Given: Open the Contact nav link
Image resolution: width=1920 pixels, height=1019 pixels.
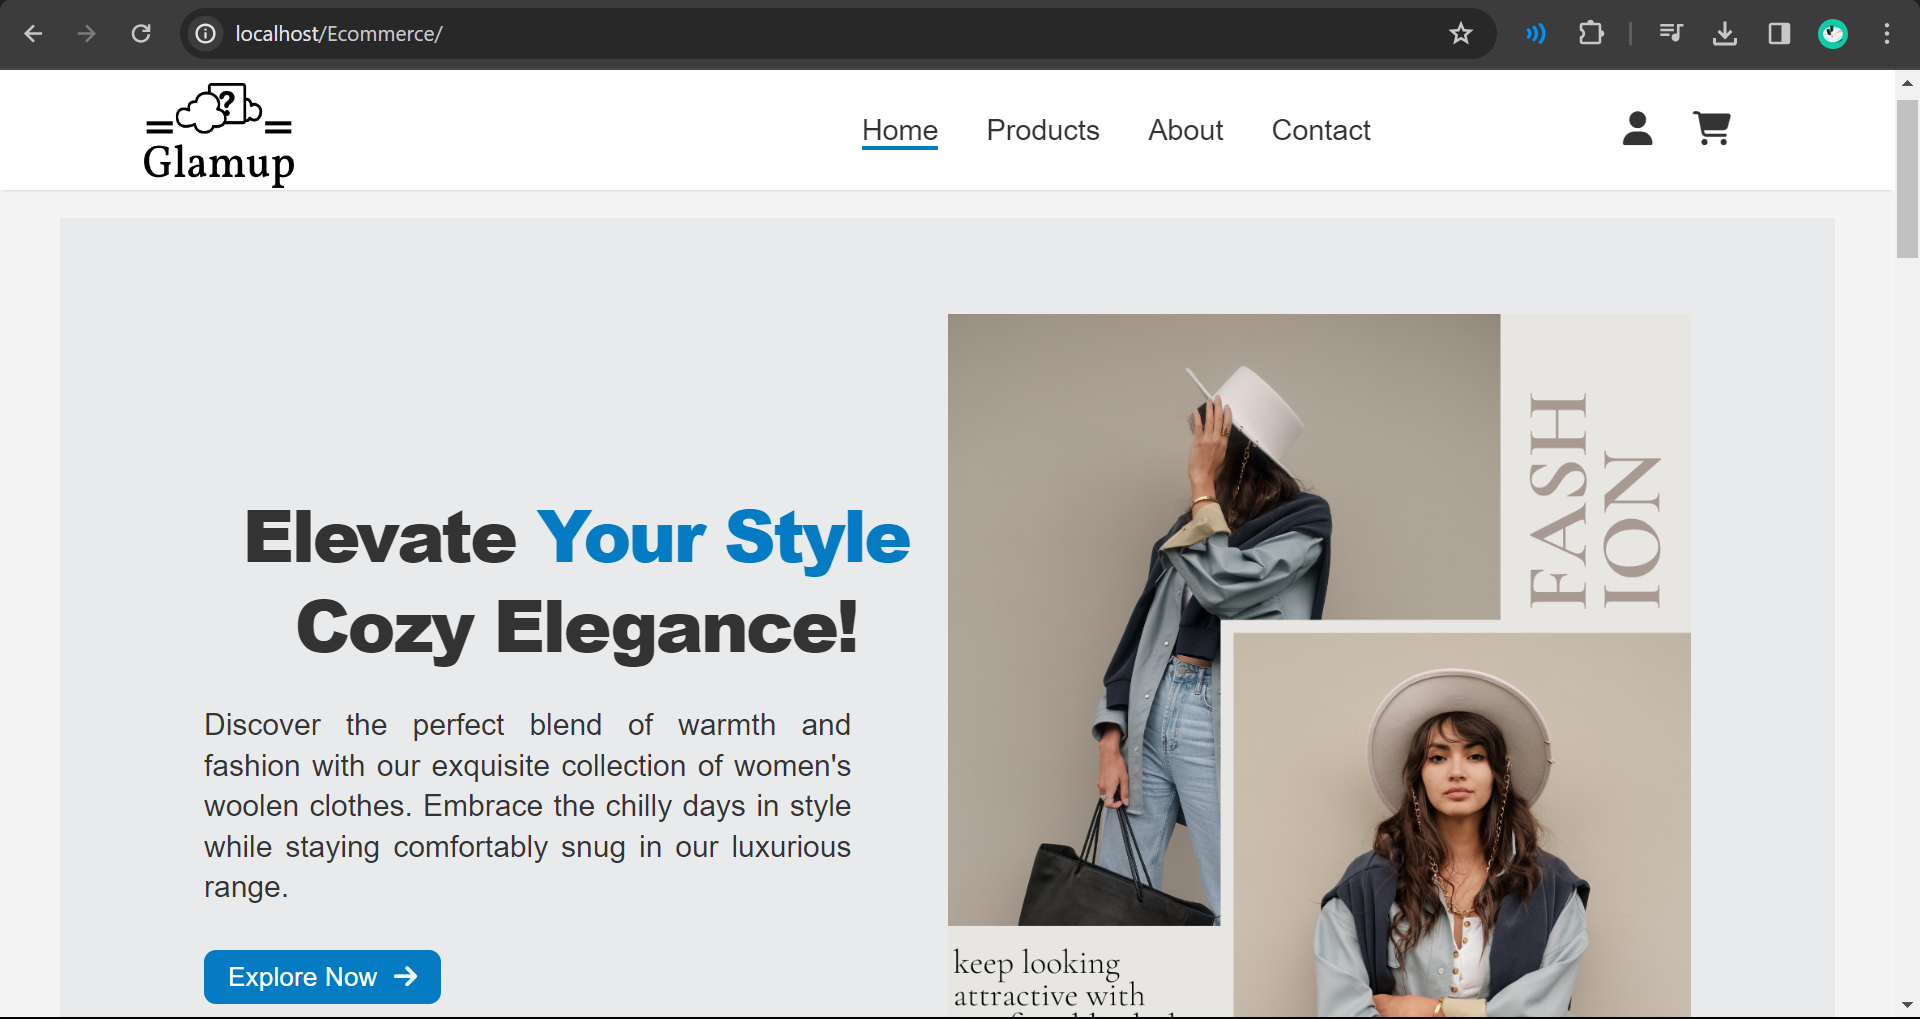Looking at the screenshot, I should point(1321,131).
